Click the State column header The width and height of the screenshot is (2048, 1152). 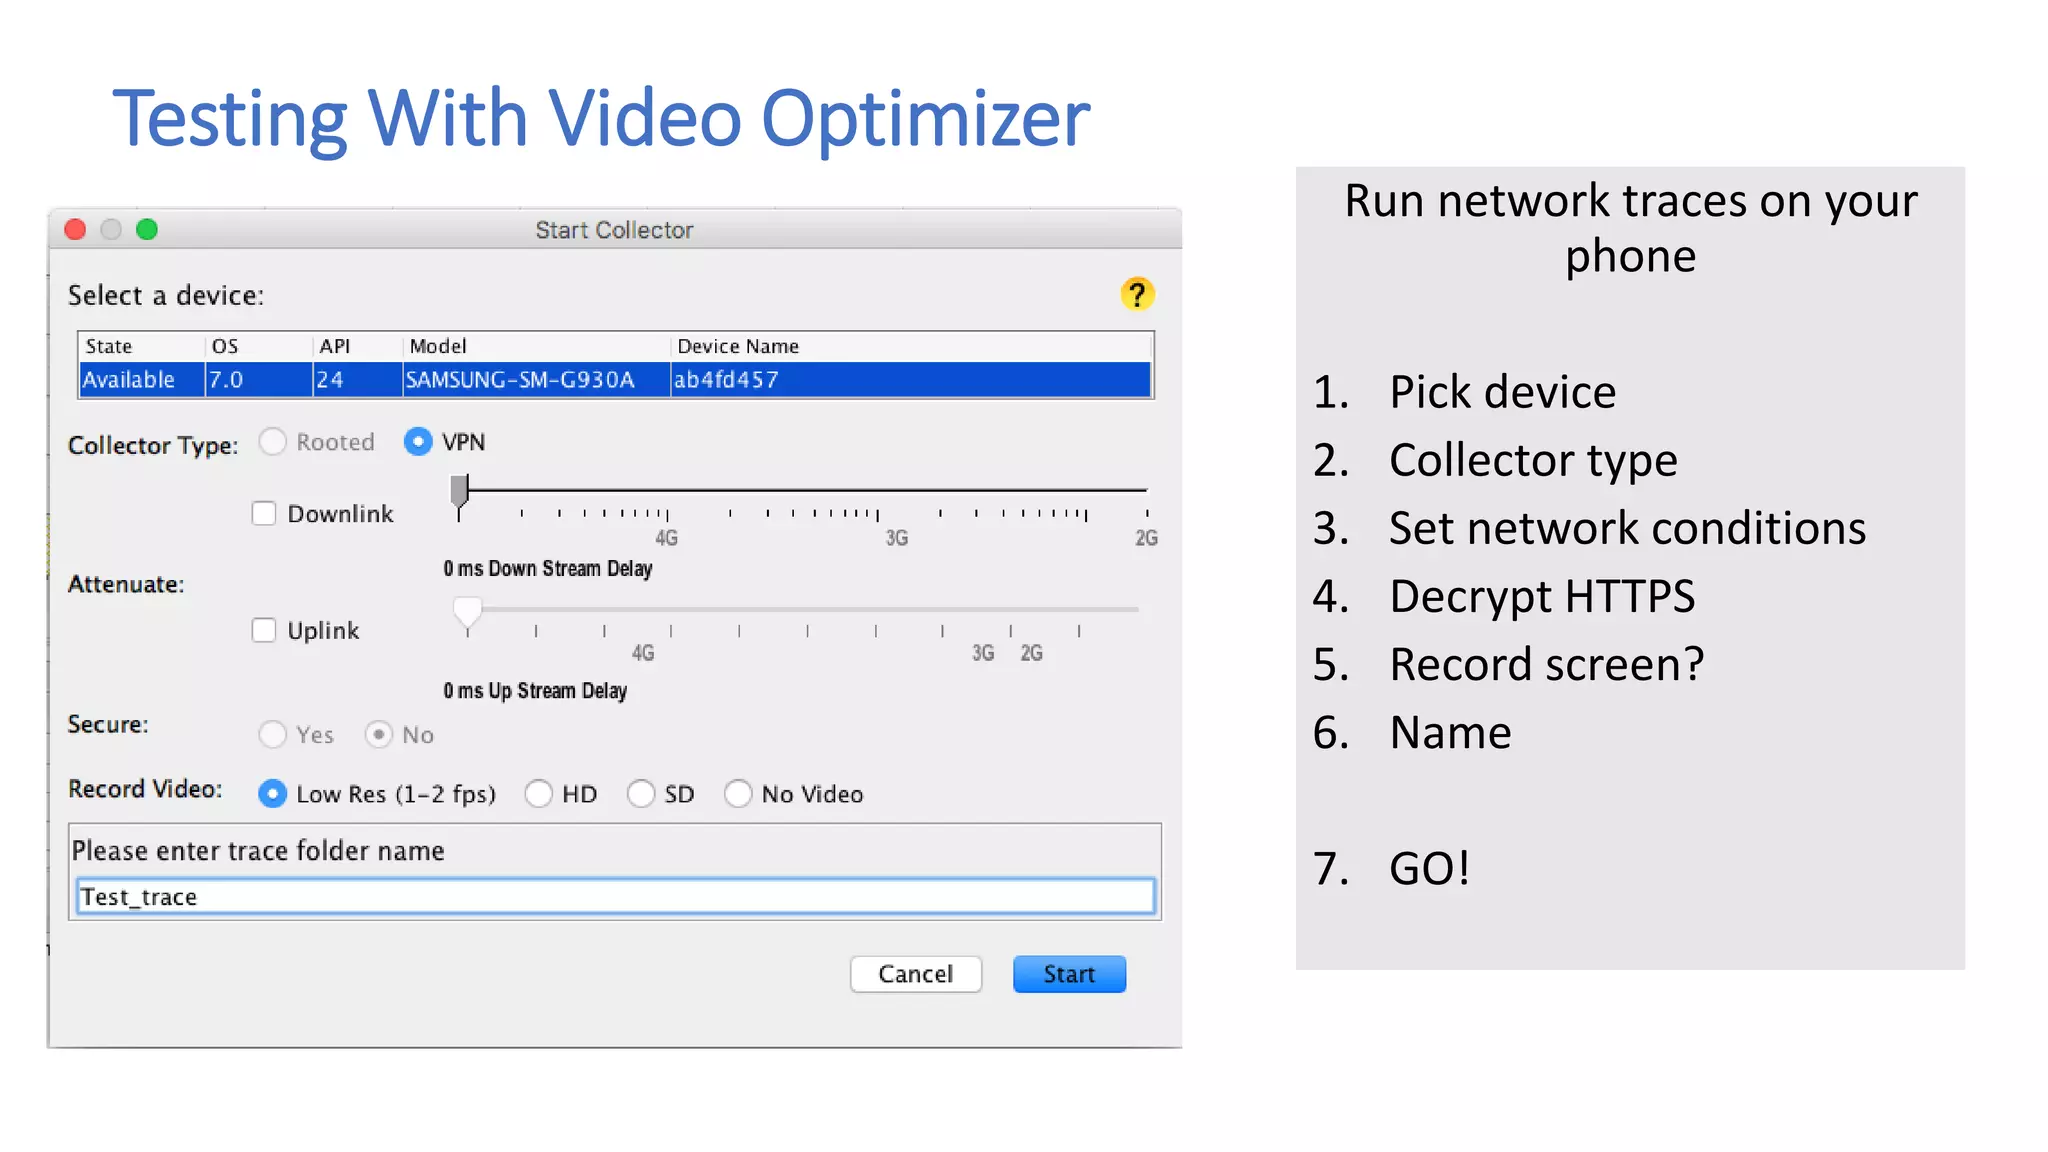click(x=142, y=346)
